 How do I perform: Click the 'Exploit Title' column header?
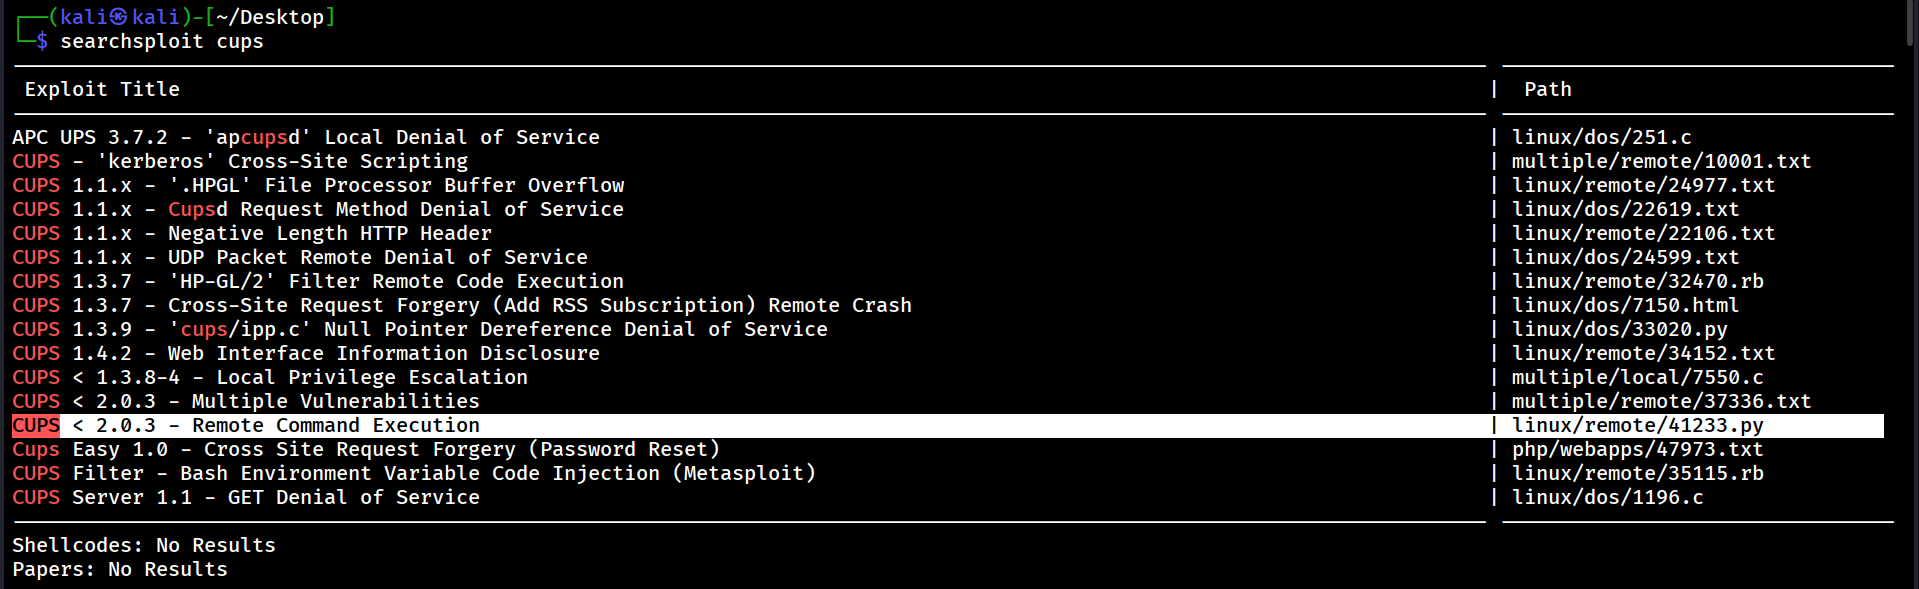pos(102,89)
